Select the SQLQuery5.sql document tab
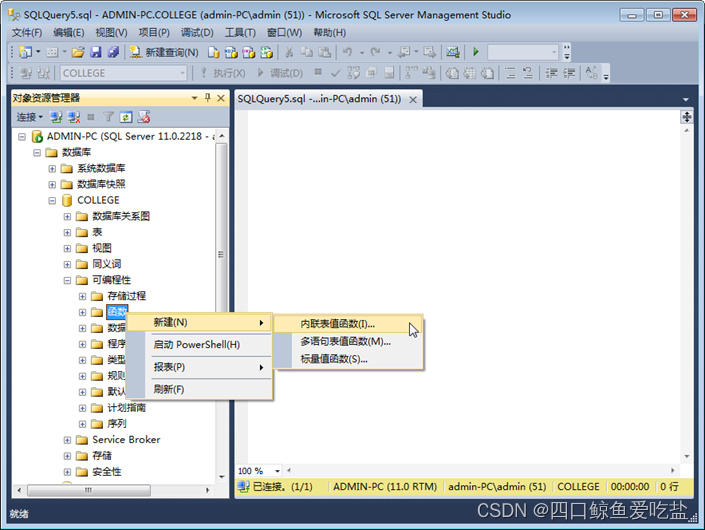 (x=319, y=99)
